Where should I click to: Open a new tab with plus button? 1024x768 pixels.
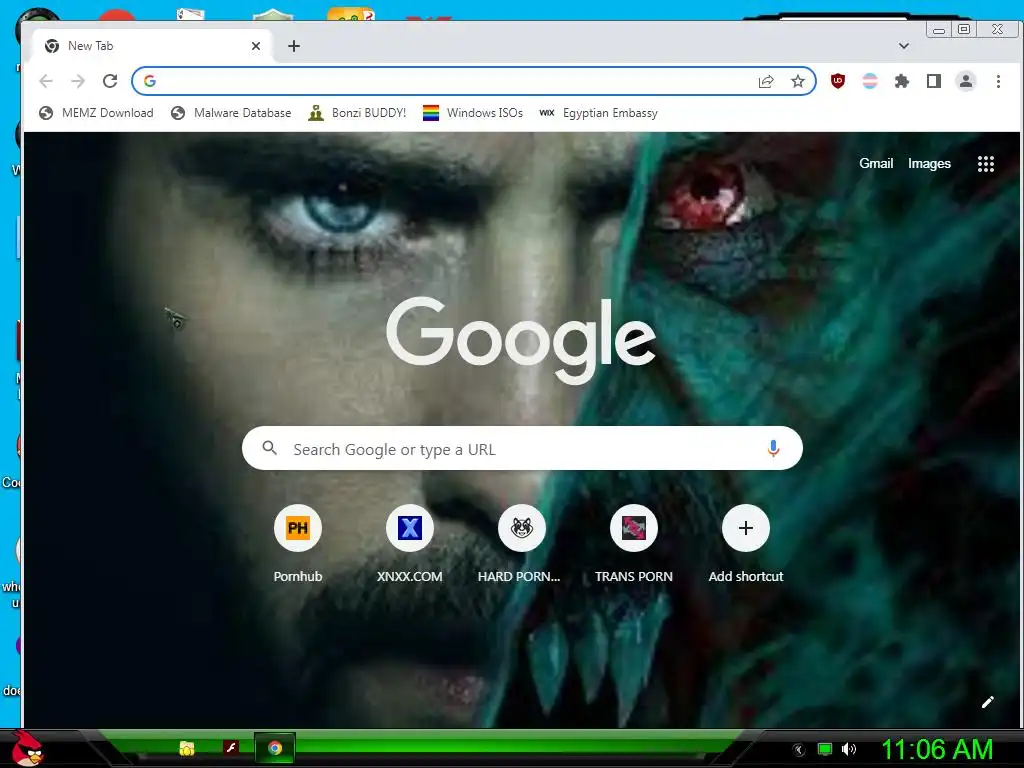(294, 46)
